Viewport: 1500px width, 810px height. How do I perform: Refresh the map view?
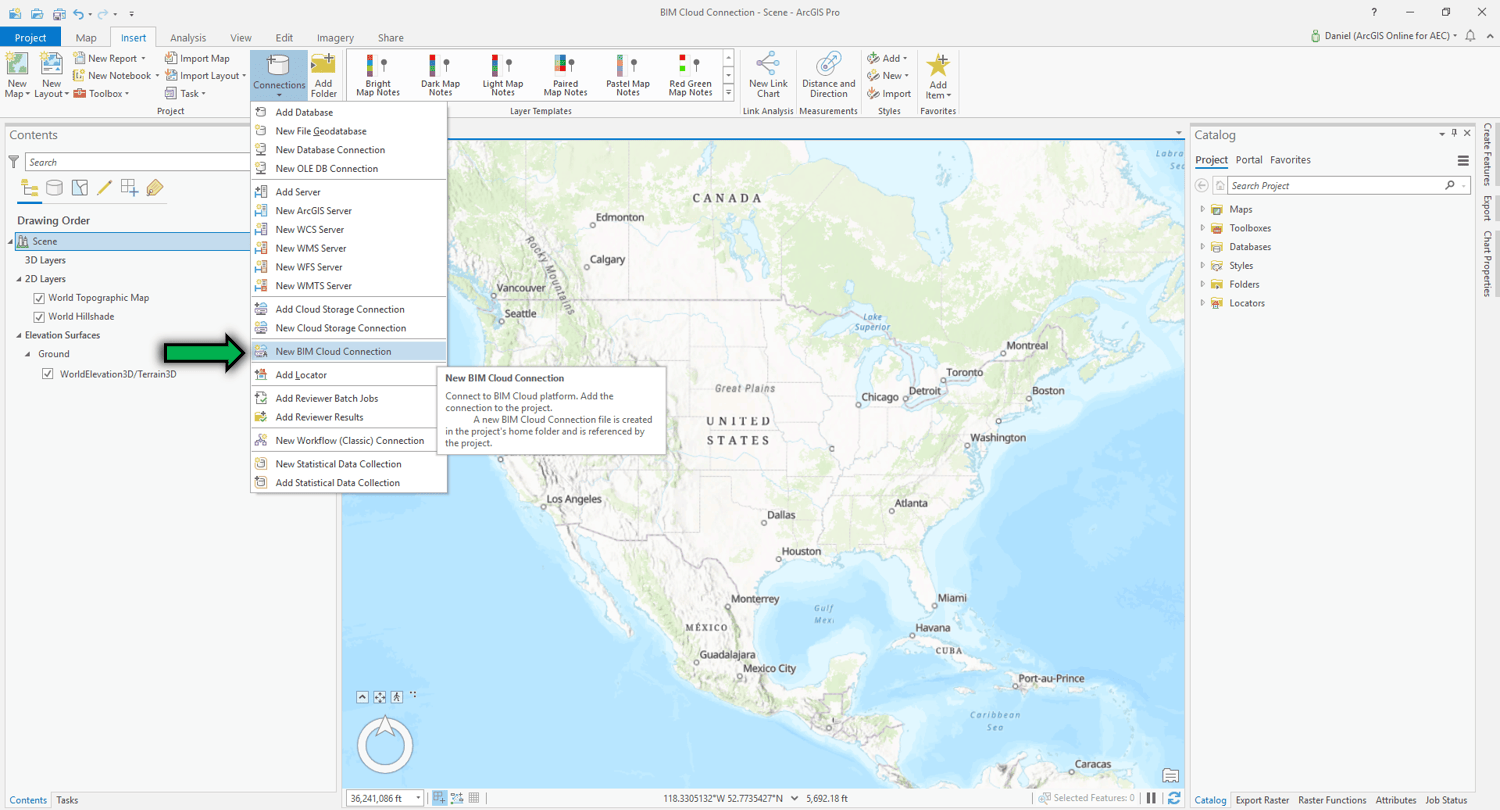coord(1174,798)
